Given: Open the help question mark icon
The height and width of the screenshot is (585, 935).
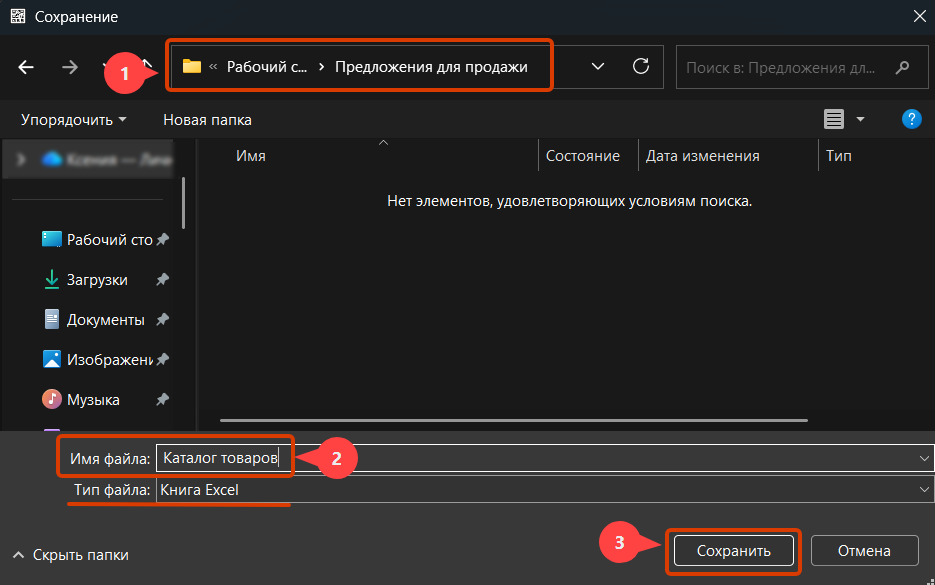Looking at the screenshot, I should [911, 119].
